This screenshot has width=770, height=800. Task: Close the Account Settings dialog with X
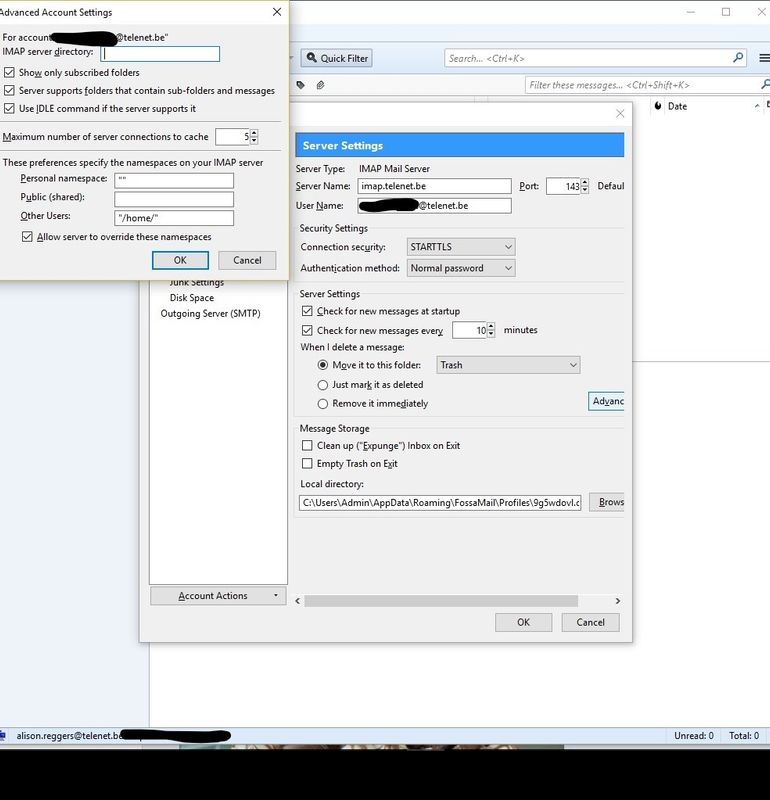(622, 114)
